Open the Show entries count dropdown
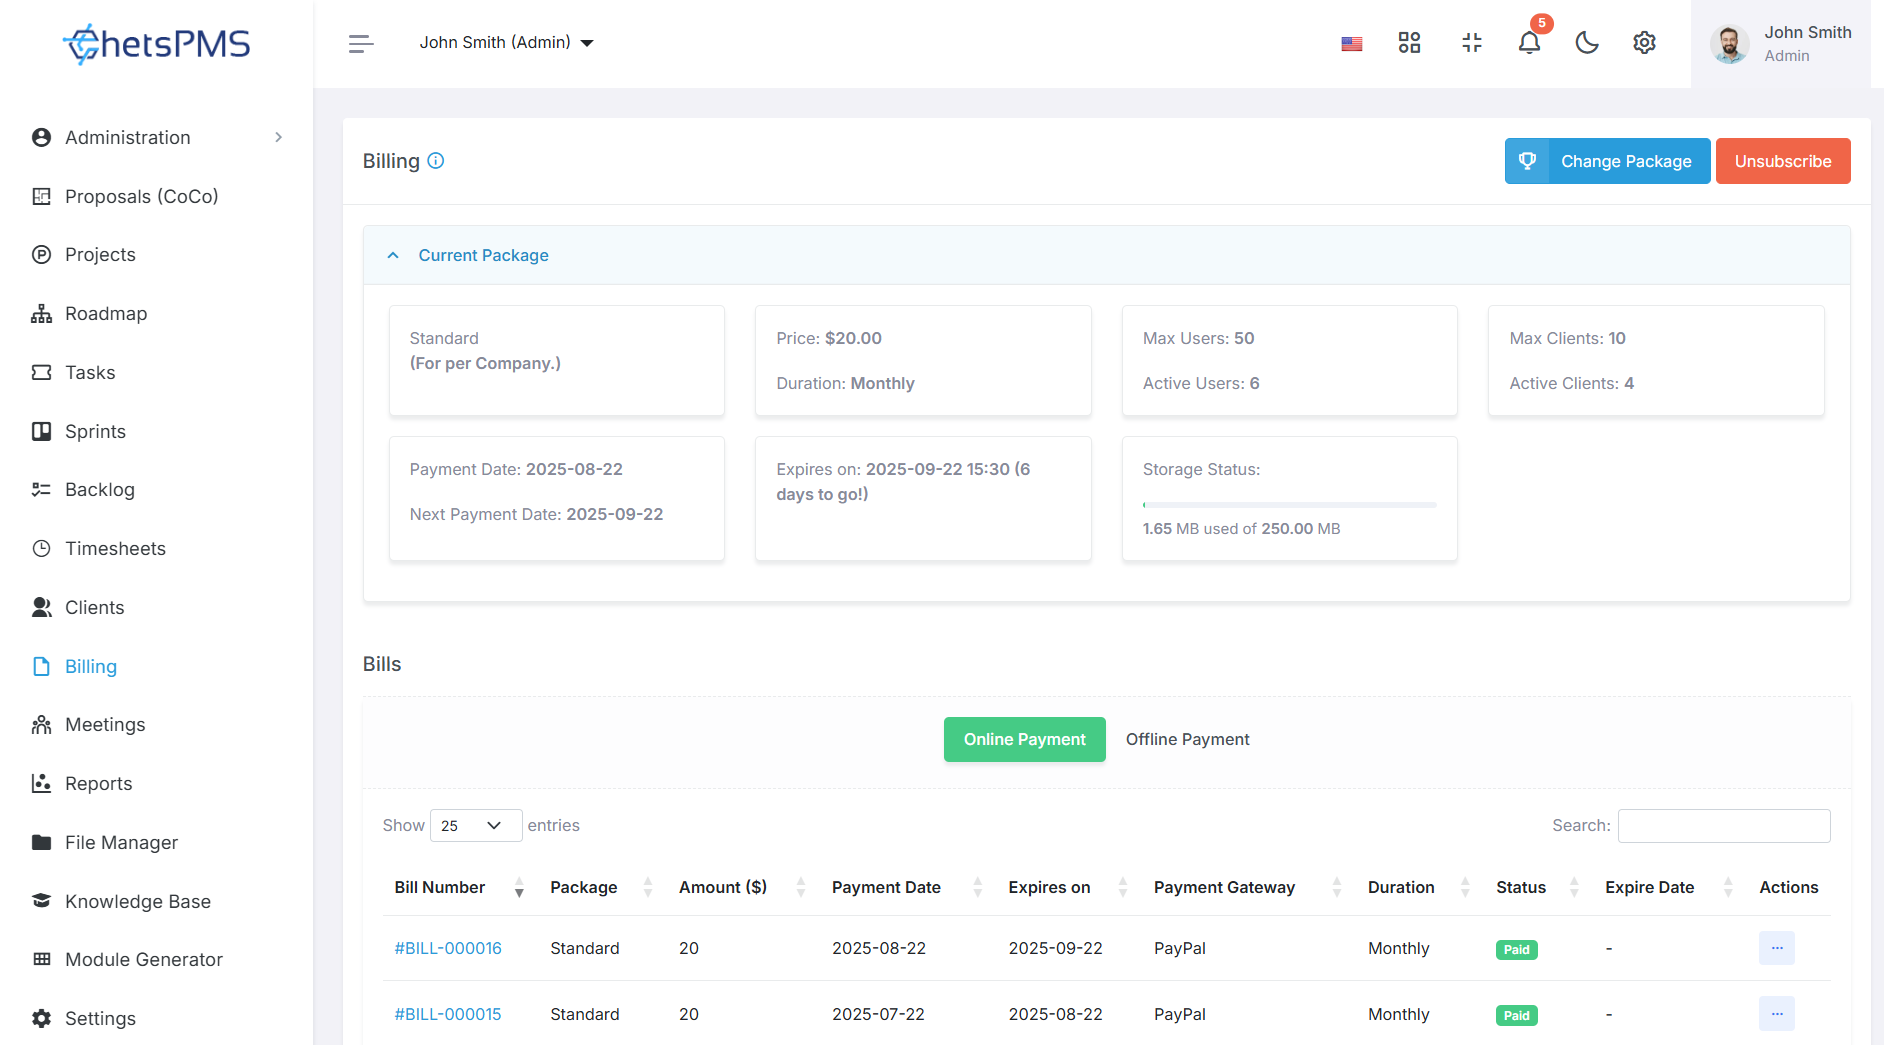1884x1045 pixels. click(476, 826)
